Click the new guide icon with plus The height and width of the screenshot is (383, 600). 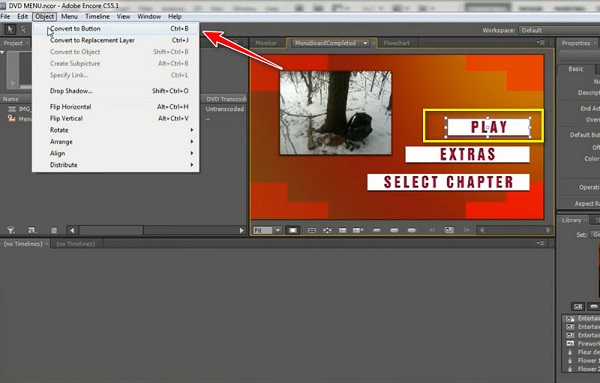pos(358,230)
